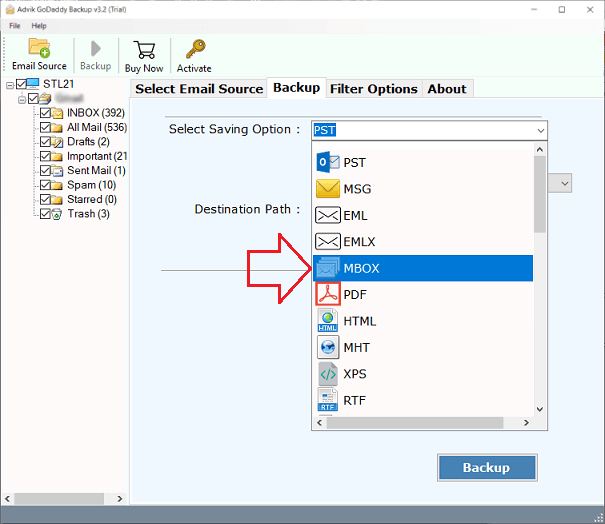Switch to the Filter Options tab
The width and height of the screenshot is (605, 524).
coord(373,89)
